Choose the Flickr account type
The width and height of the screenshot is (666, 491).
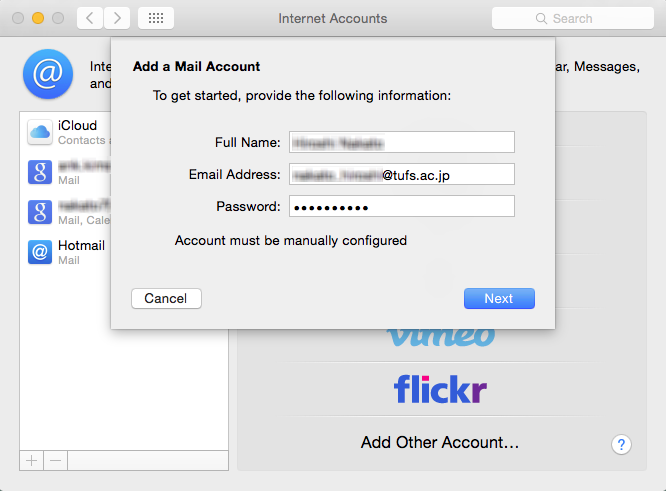point(440,389)
